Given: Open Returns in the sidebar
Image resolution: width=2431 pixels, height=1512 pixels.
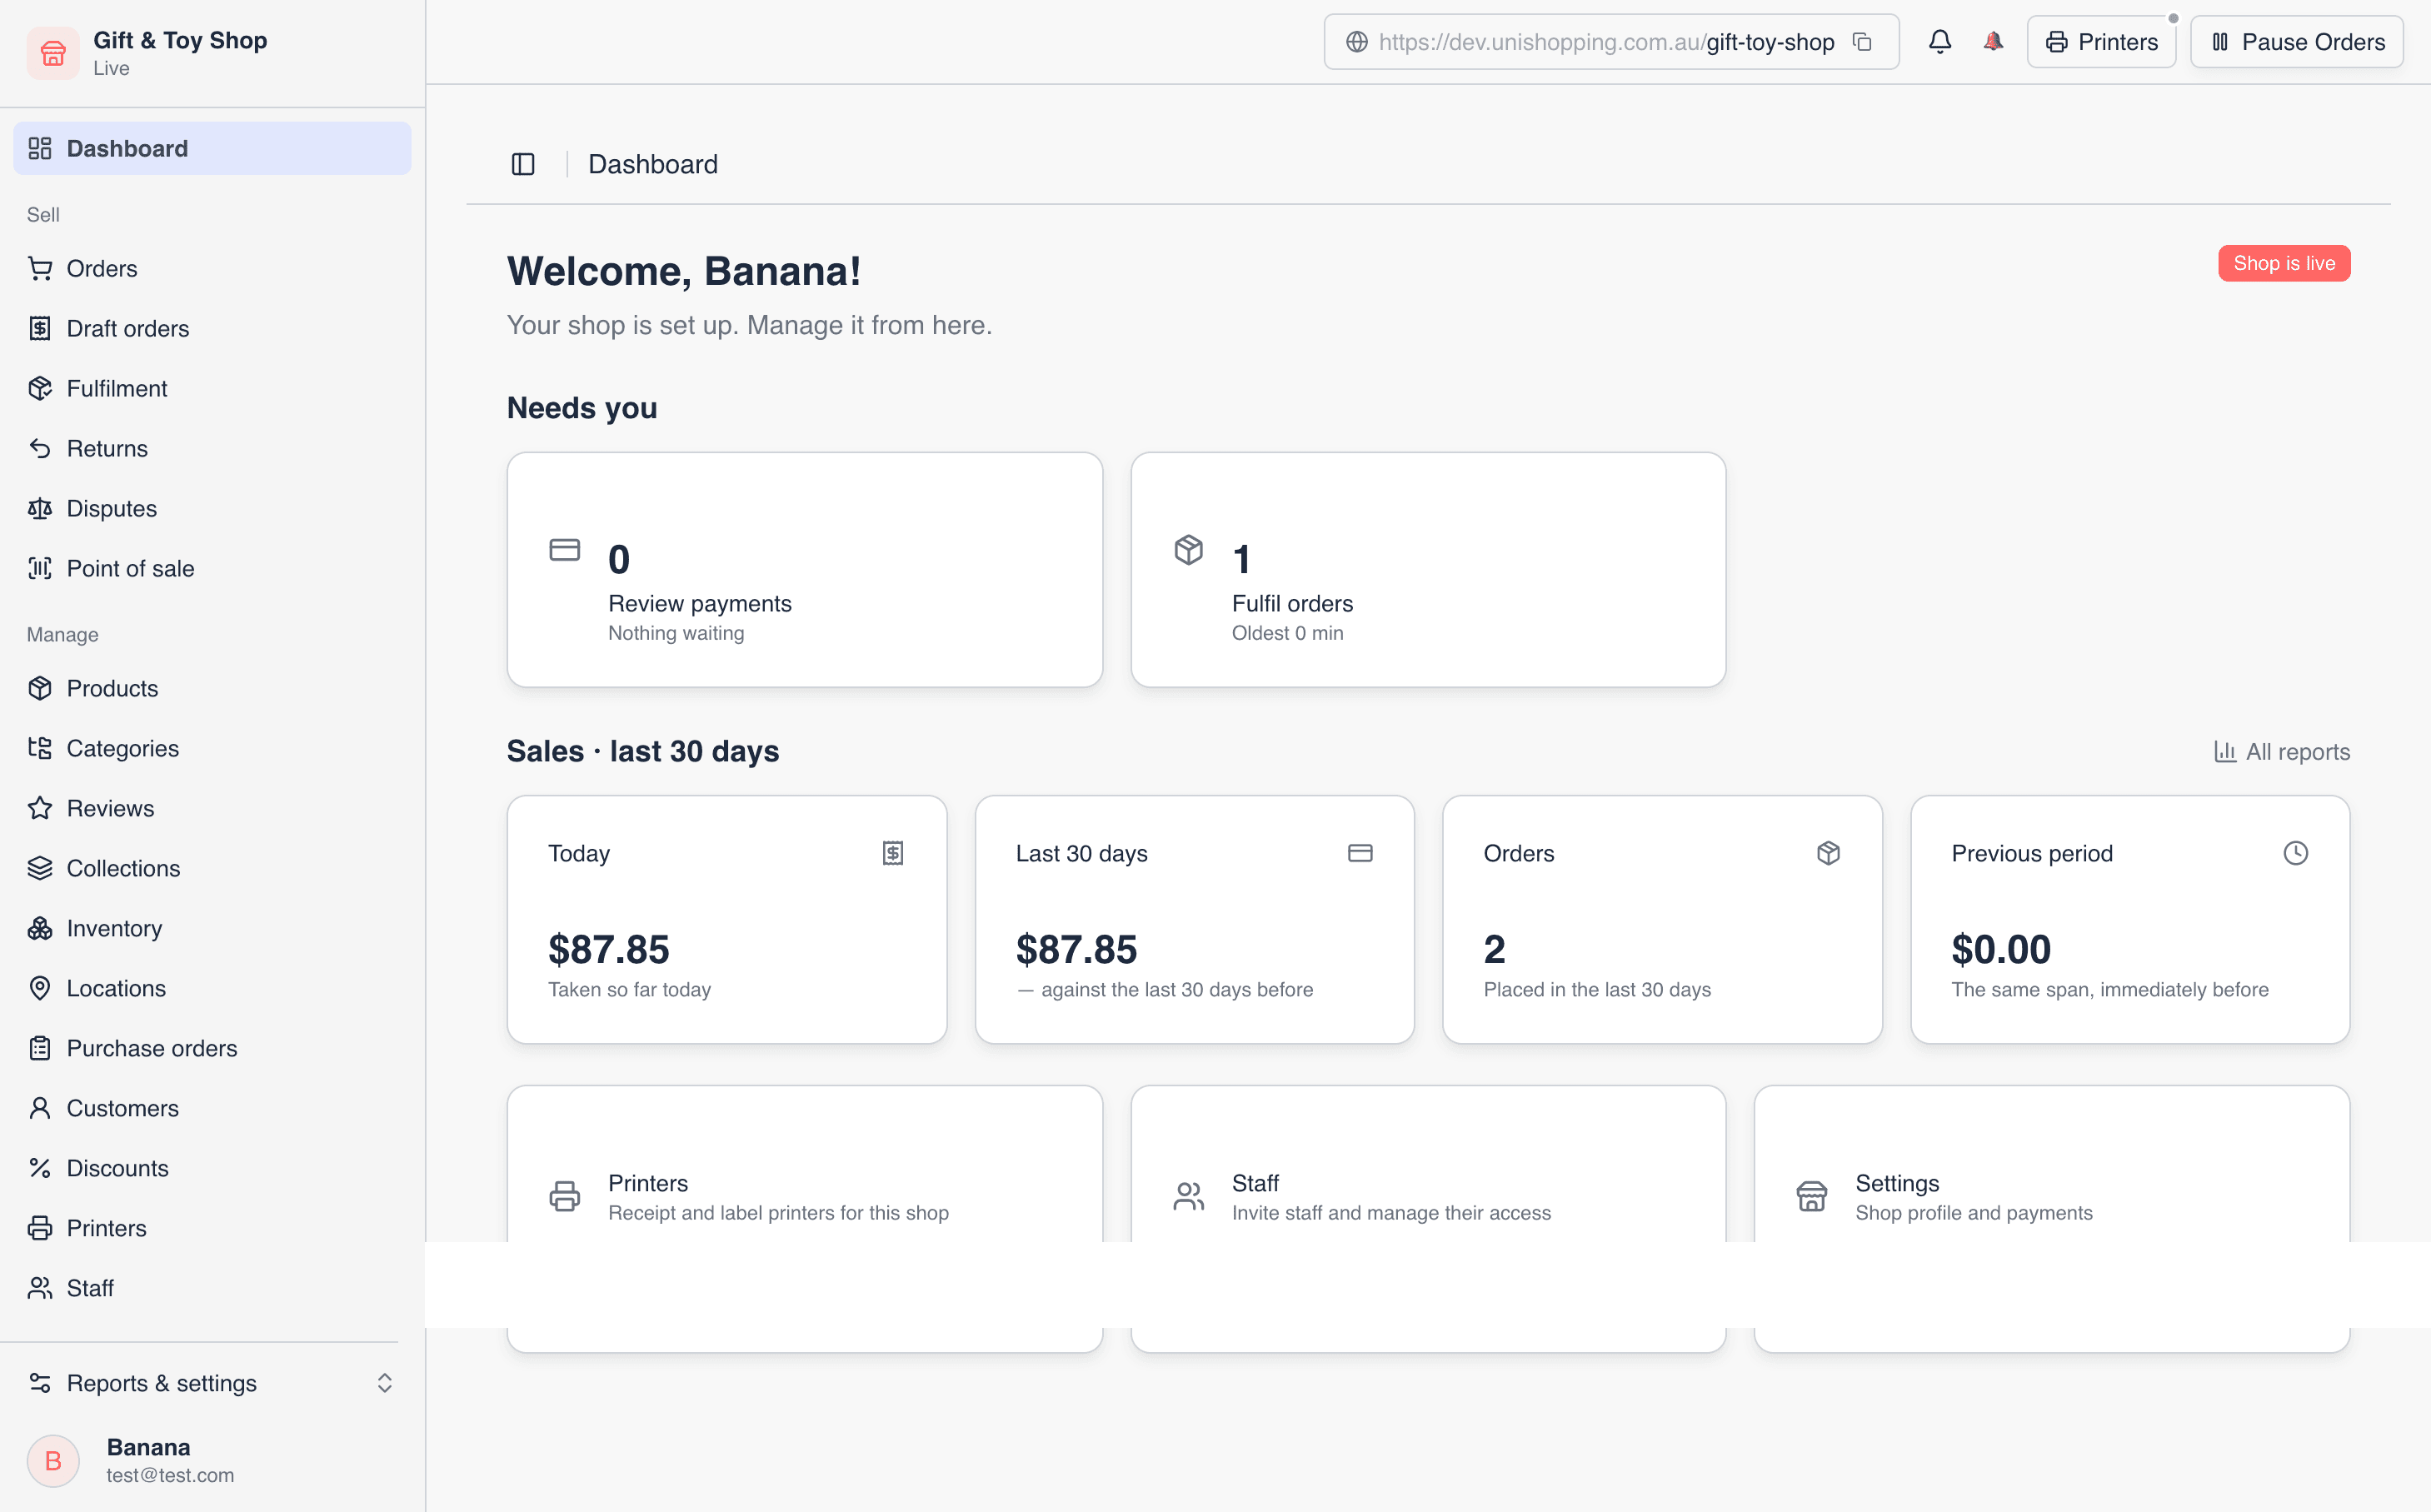Looking at the screenshot, I should (x=212, y=448).
